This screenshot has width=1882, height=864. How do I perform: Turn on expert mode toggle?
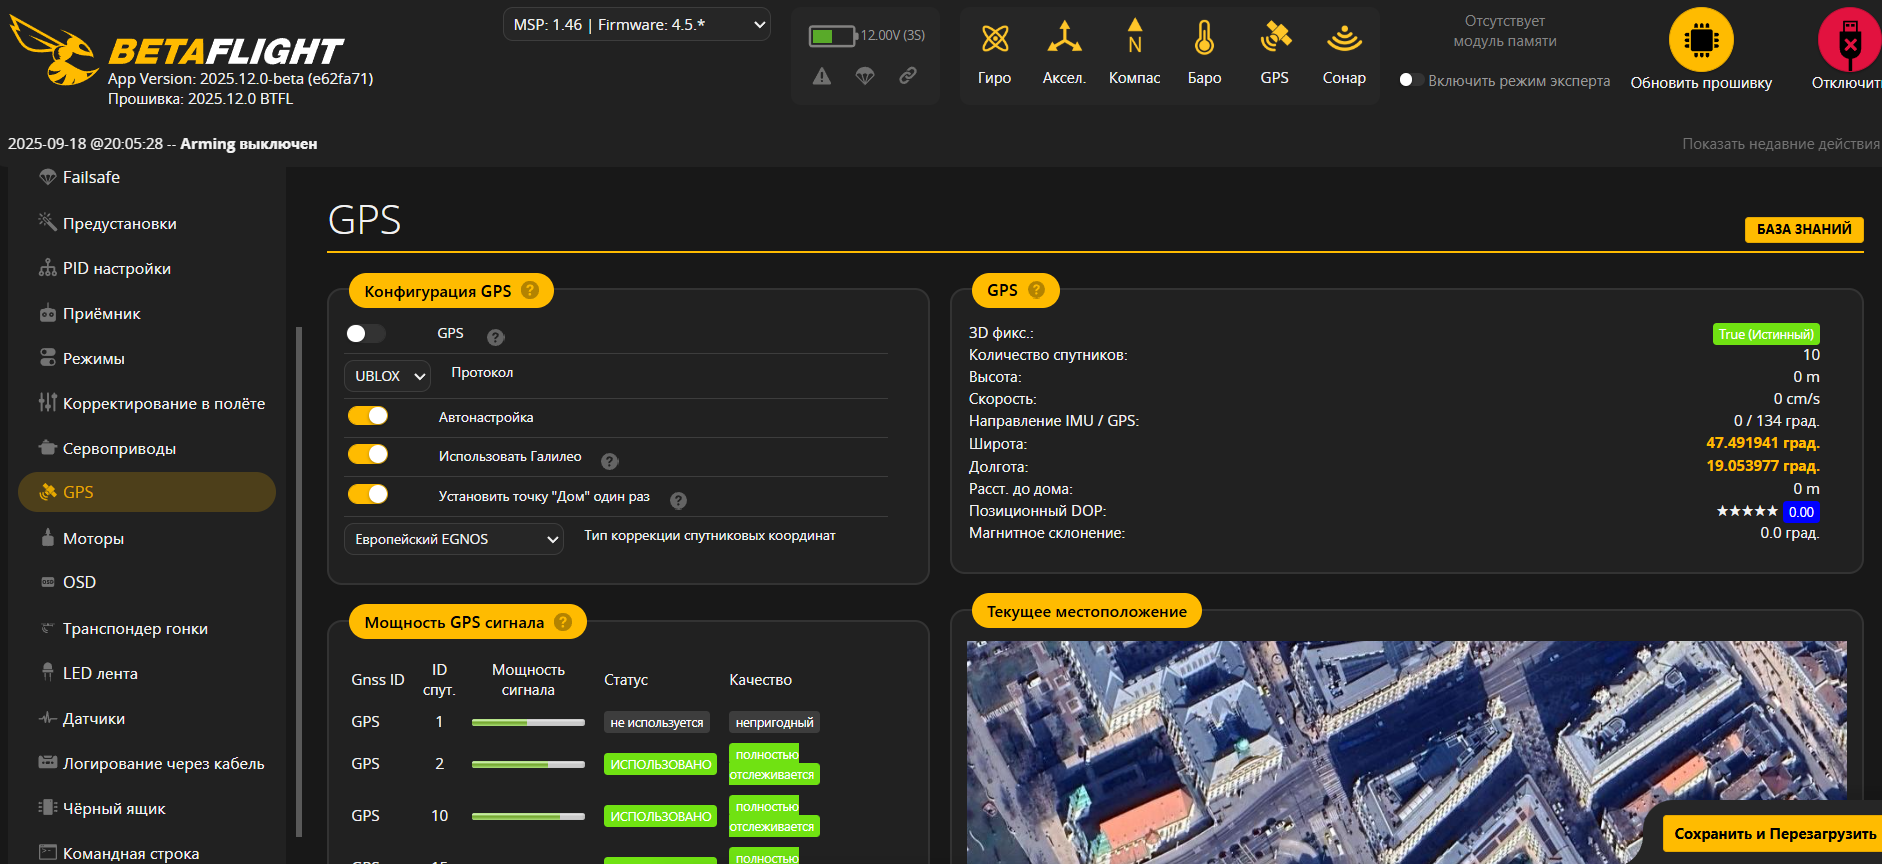pos(1410,80)
